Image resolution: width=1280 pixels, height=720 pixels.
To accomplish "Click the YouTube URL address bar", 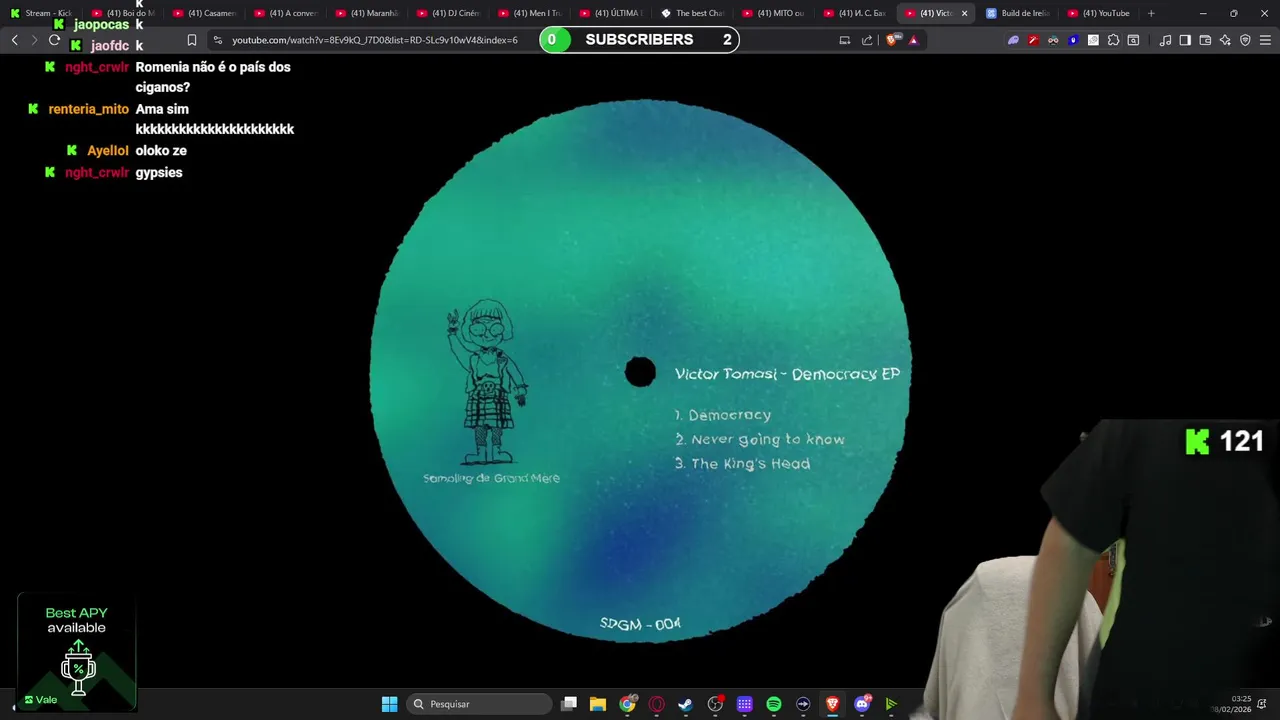I will [x=375, y=40].
